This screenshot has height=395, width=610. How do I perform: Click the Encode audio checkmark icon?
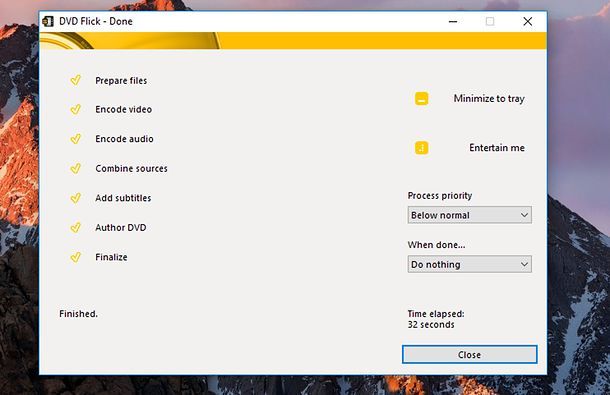[75, 139]
